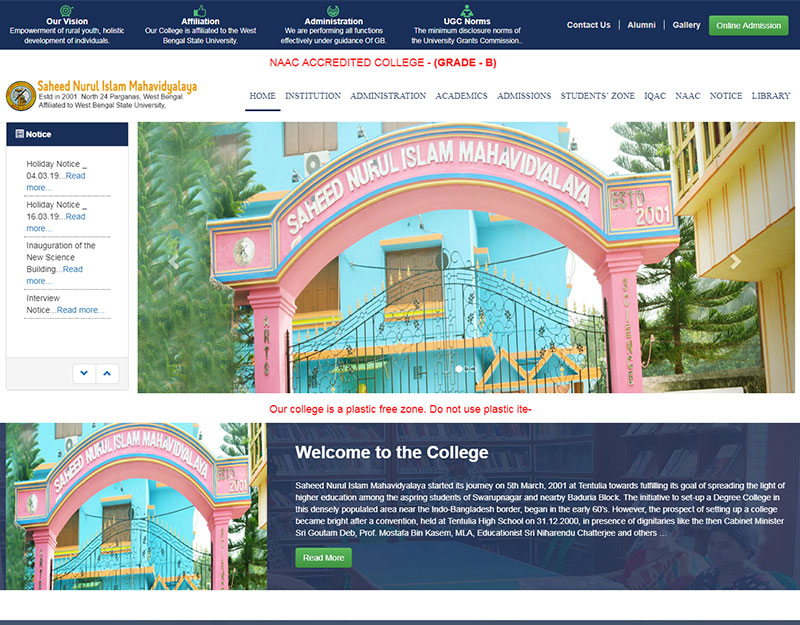Click the Notice panel list icon
800x625 pixels.
click(20, 134)
